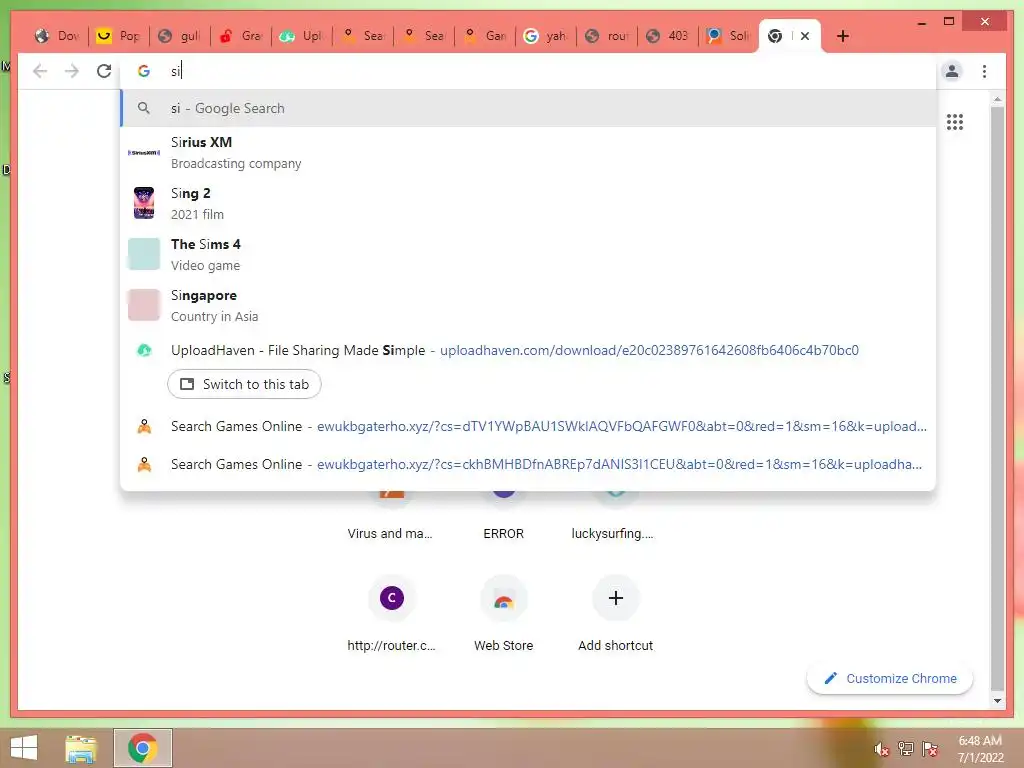The width and height of the screenshot is (1024, 768).
Task: Open the luckysurfing shortcut
Action: 615,516
